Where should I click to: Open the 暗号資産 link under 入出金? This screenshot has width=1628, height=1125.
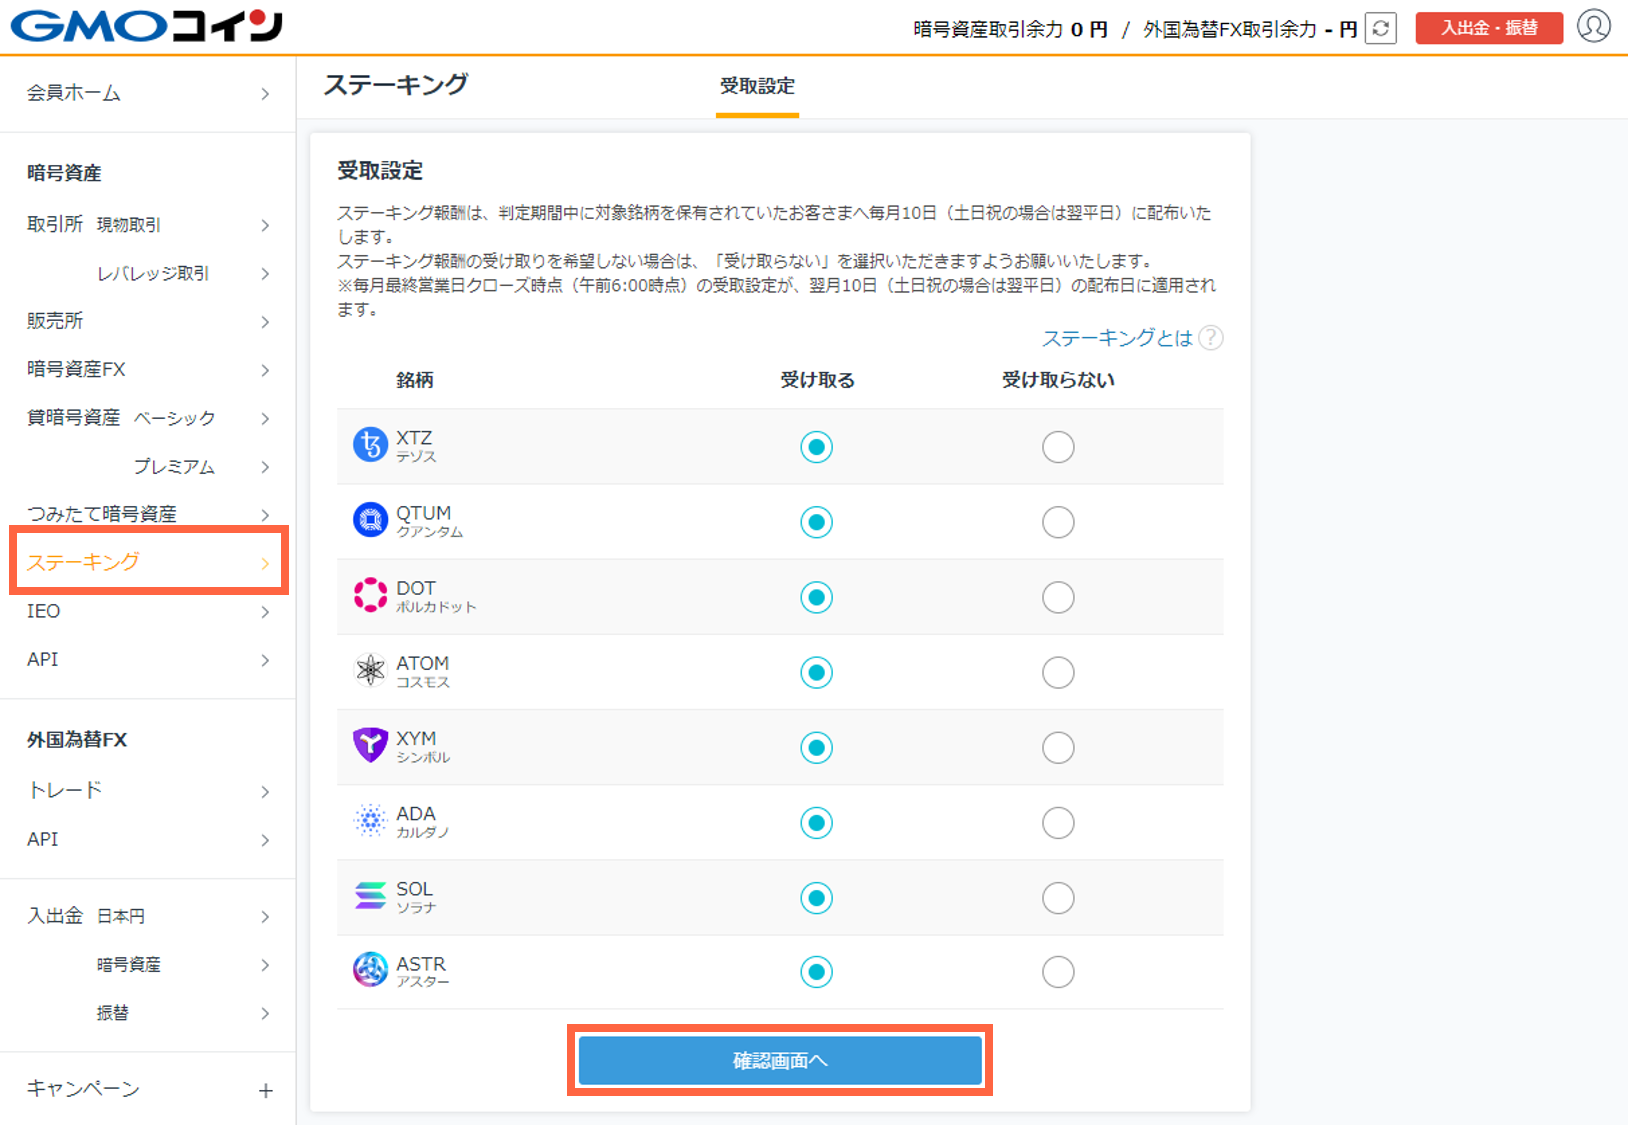(x=128, y=965)
